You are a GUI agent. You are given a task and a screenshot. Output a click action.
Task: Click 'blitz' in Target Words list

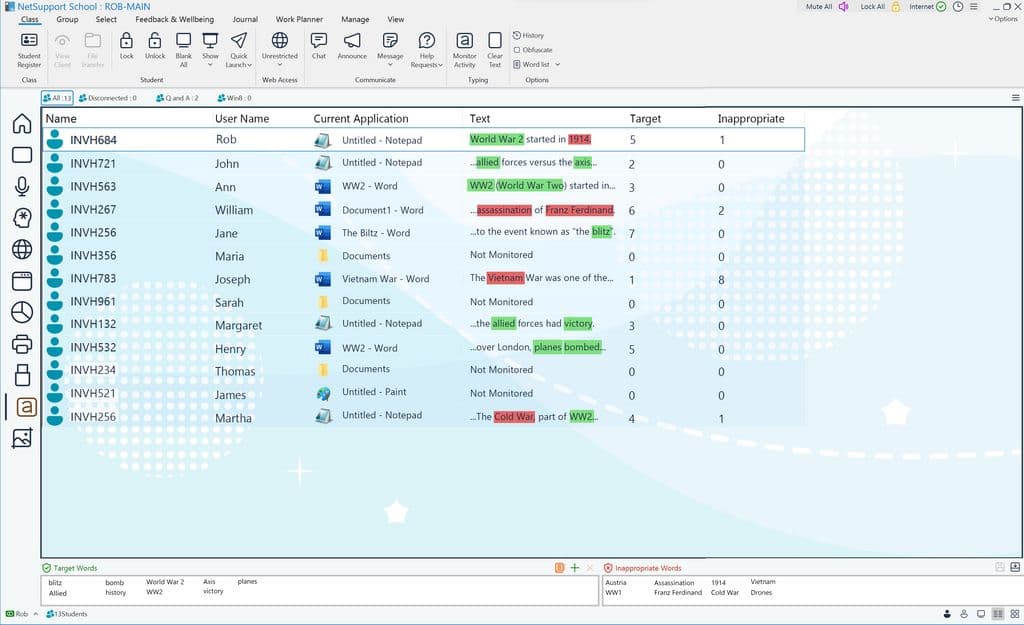[x=56, y=583]
